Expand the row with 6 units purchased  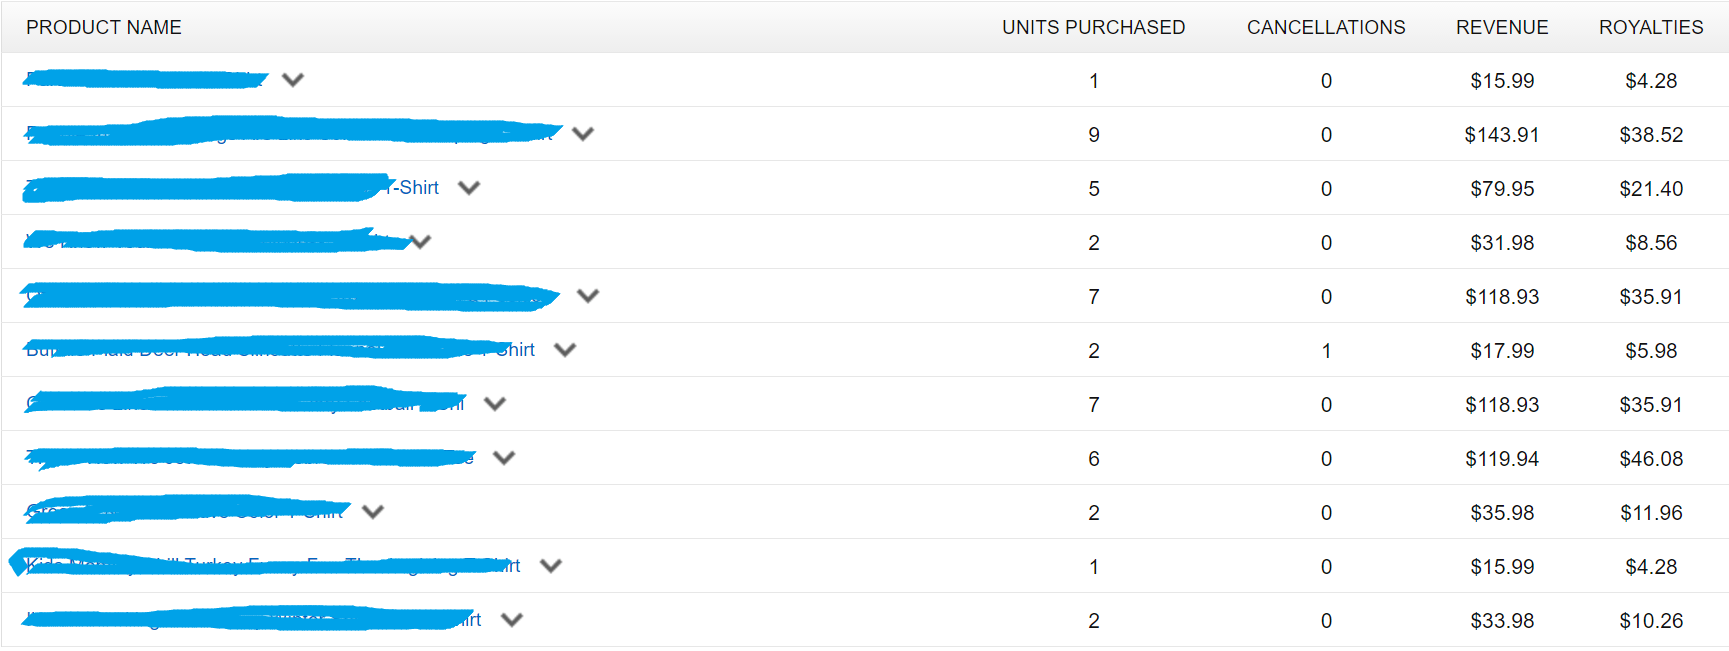tap(504, 458)
